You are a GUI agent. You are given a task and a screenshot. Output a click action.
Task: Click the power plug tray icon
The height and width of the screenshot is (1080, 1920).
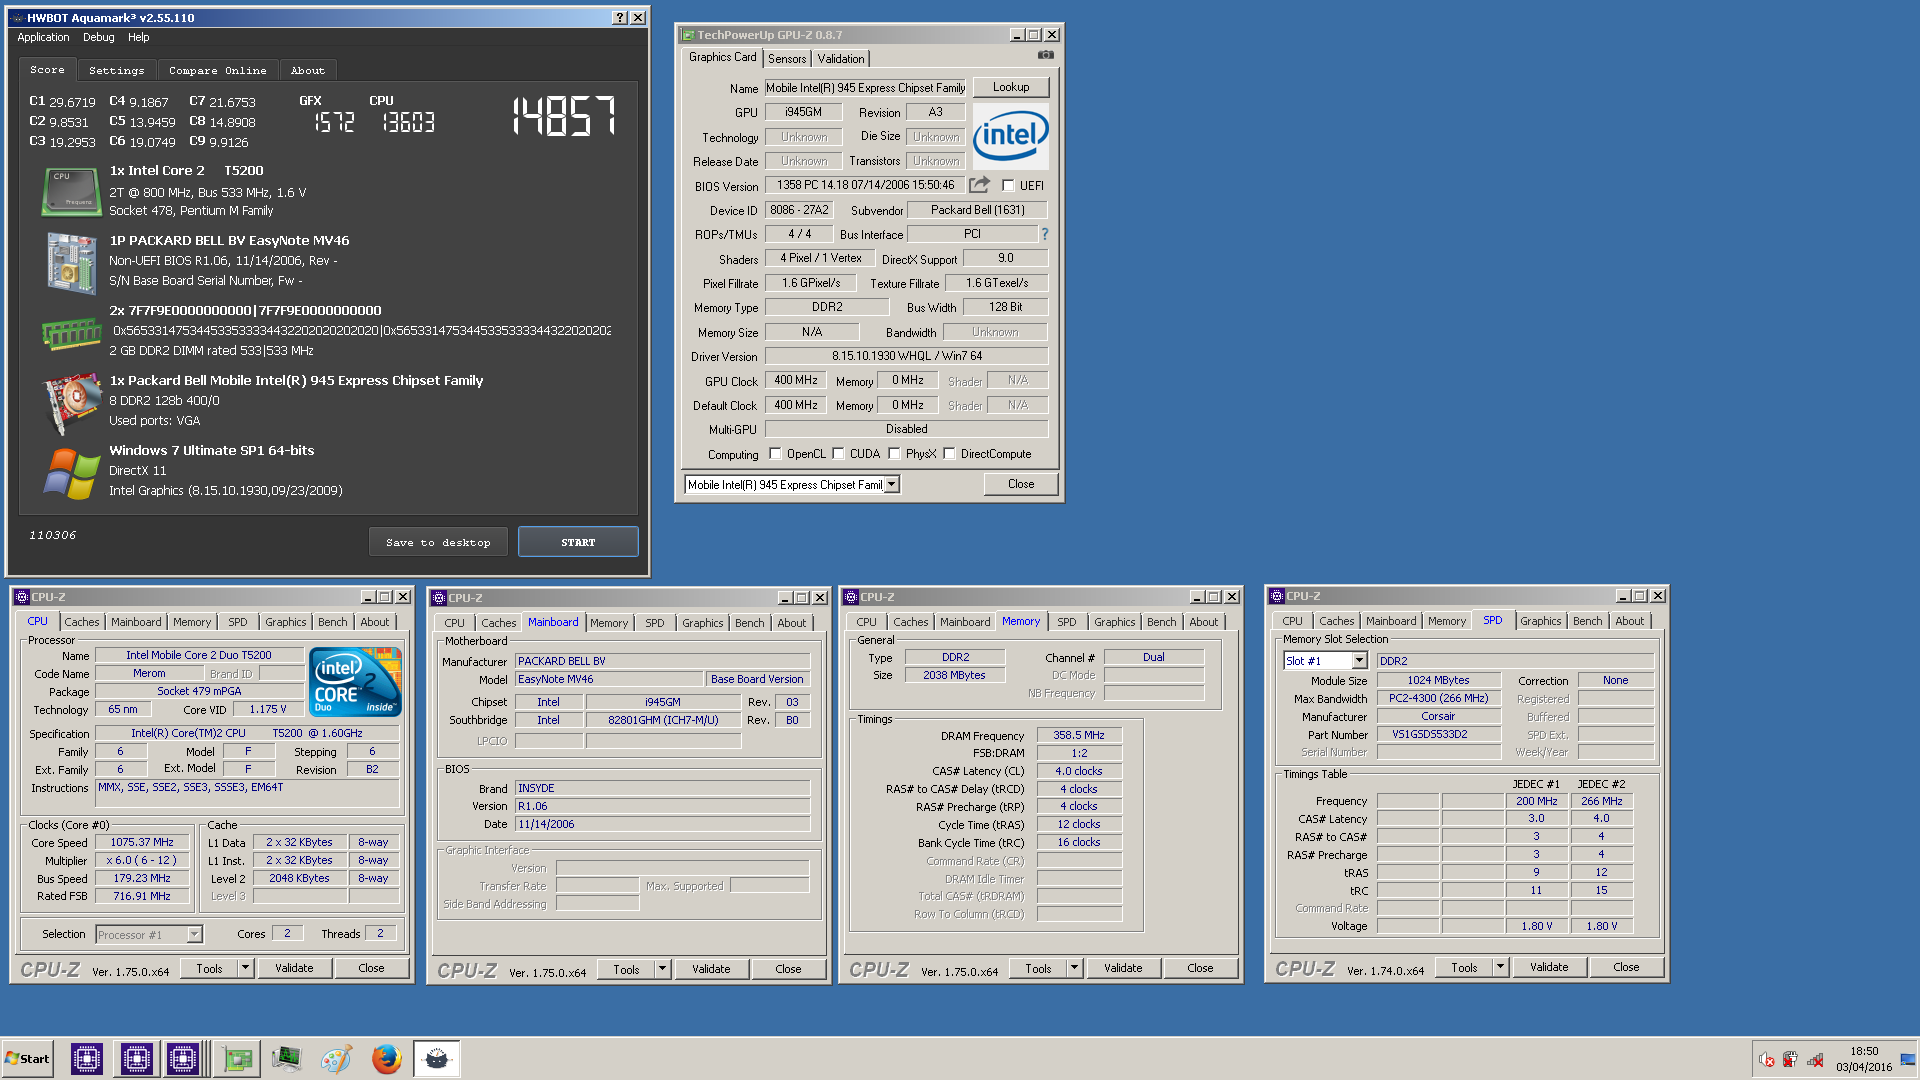tap(1790, 1060)
